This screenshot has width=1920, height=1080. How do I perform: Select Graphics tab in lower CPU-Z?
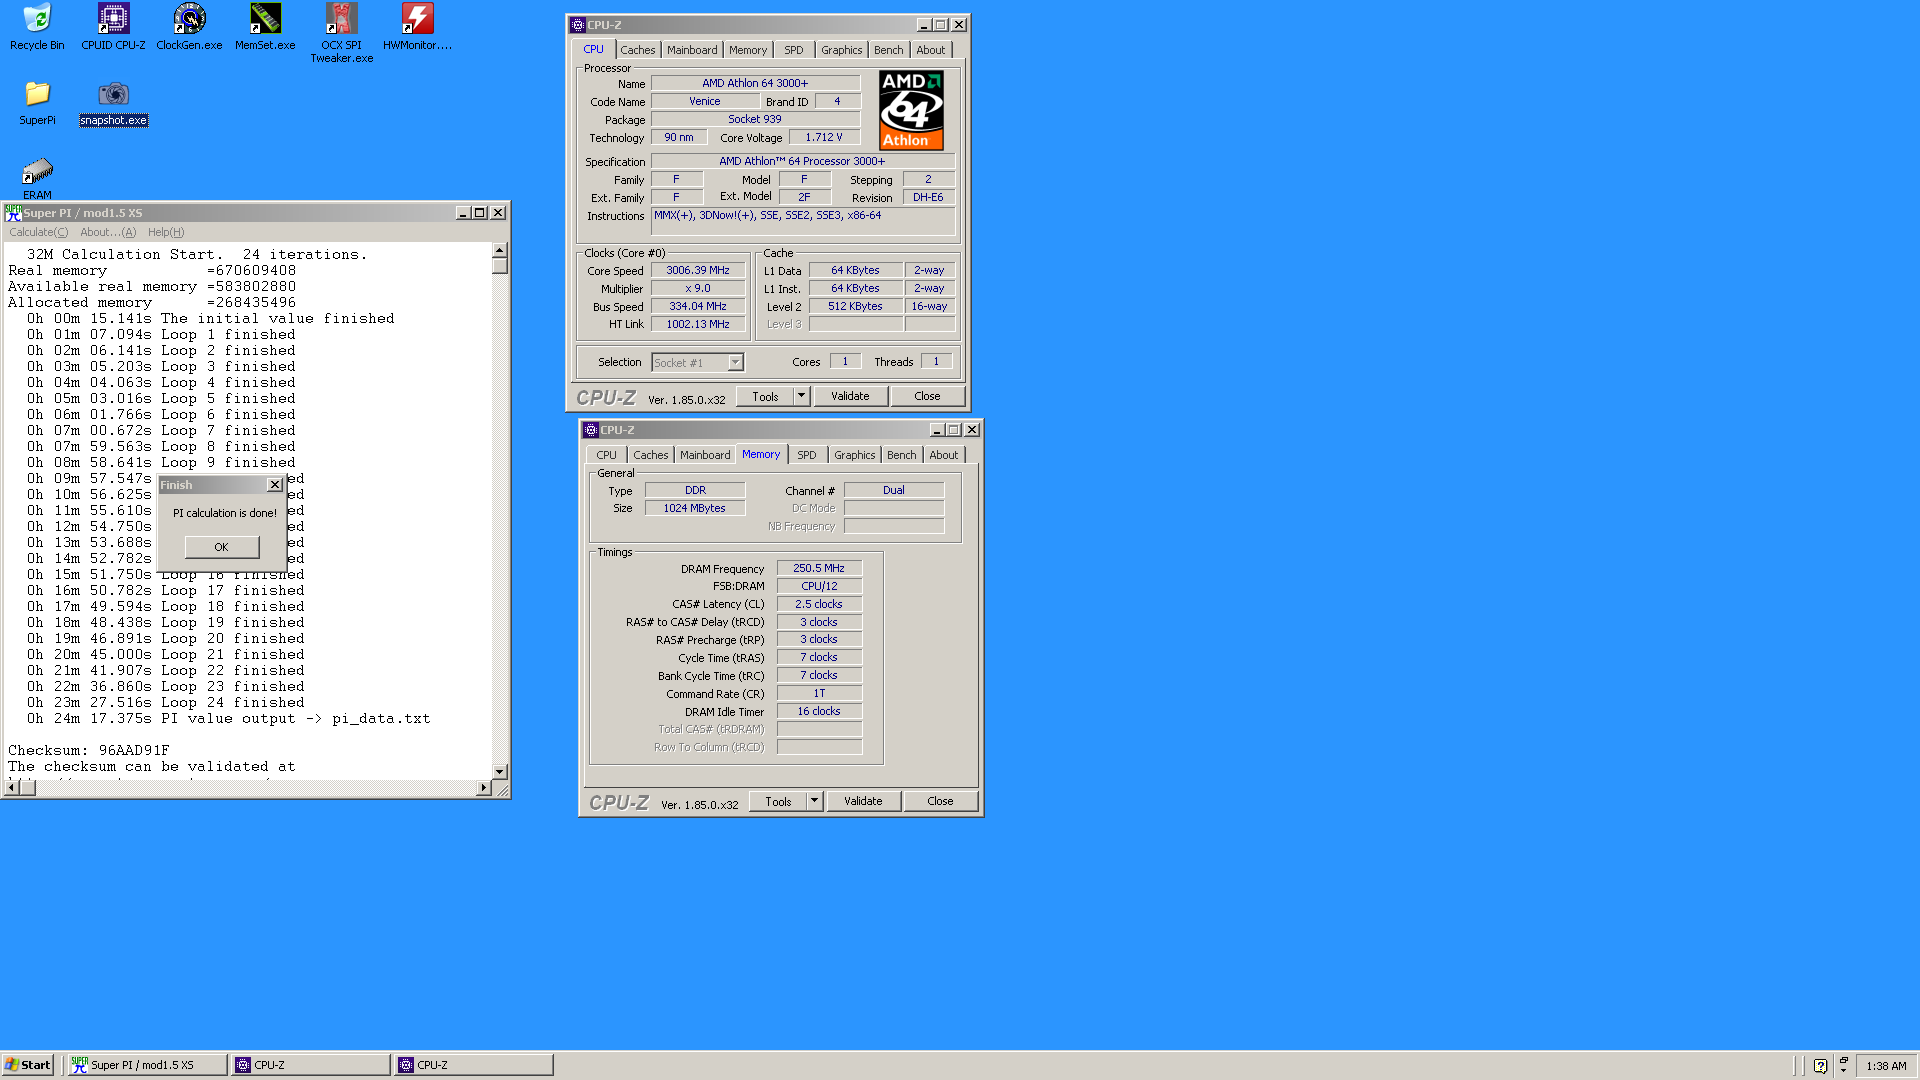click(854, 455)
